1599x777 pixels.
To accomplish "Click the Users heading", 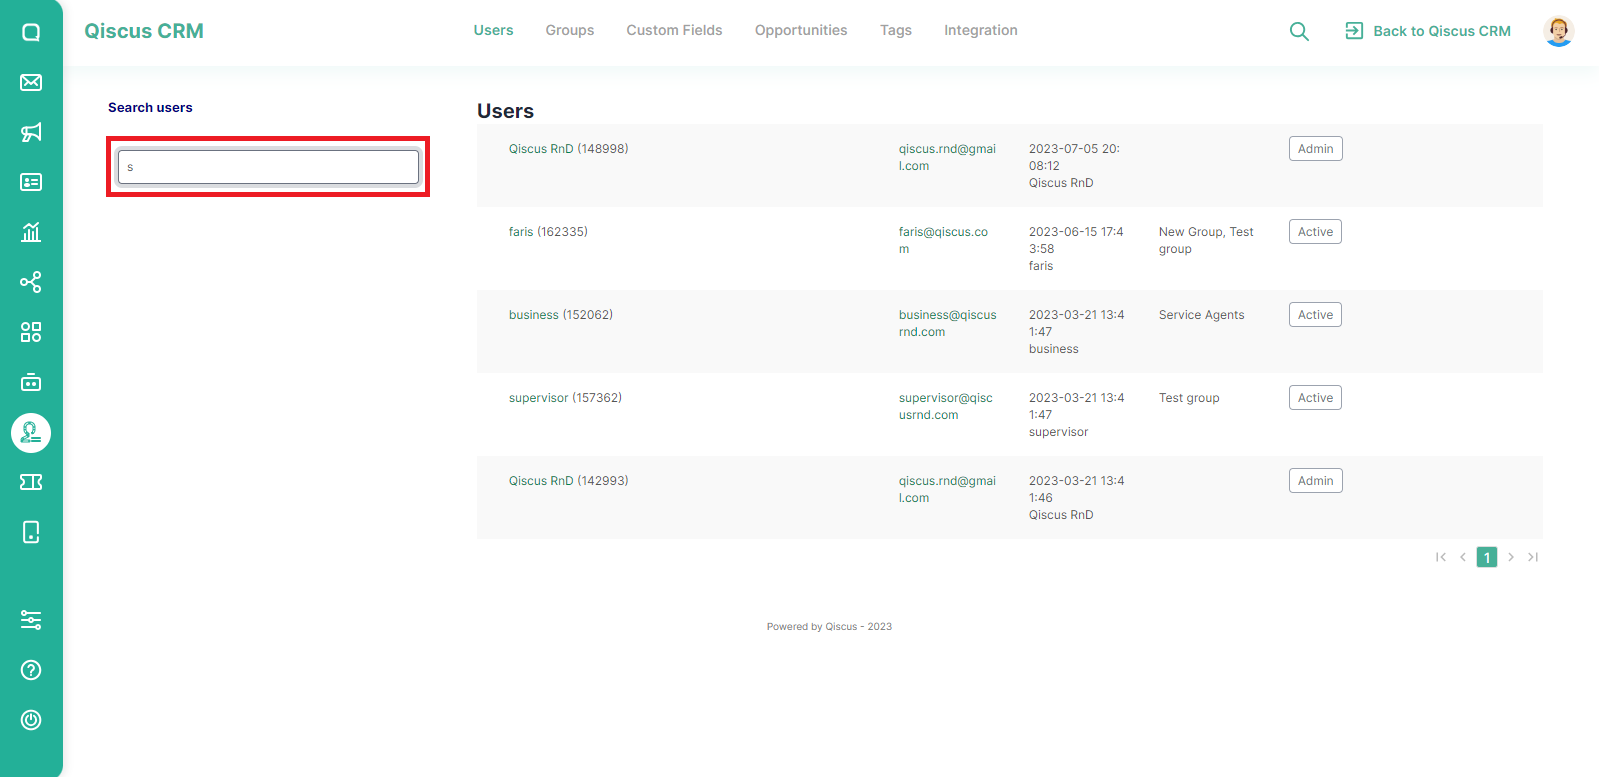I will [x=505, y=111].
